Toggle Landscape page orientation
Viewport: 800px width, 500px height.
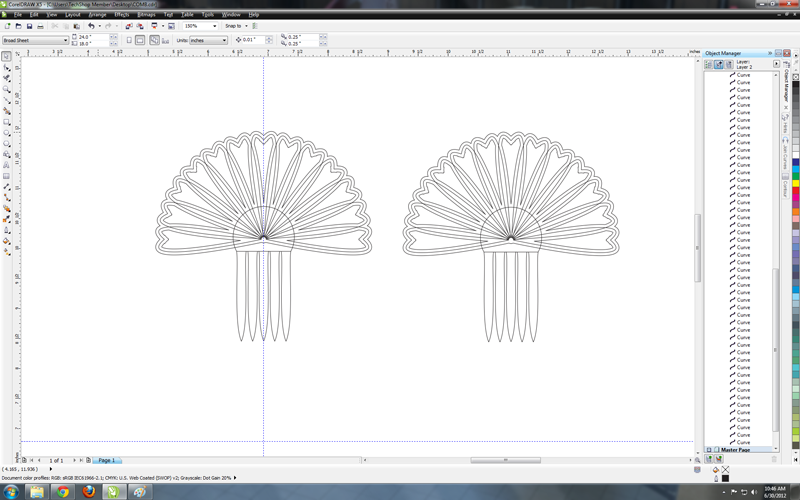coord(140,40)
